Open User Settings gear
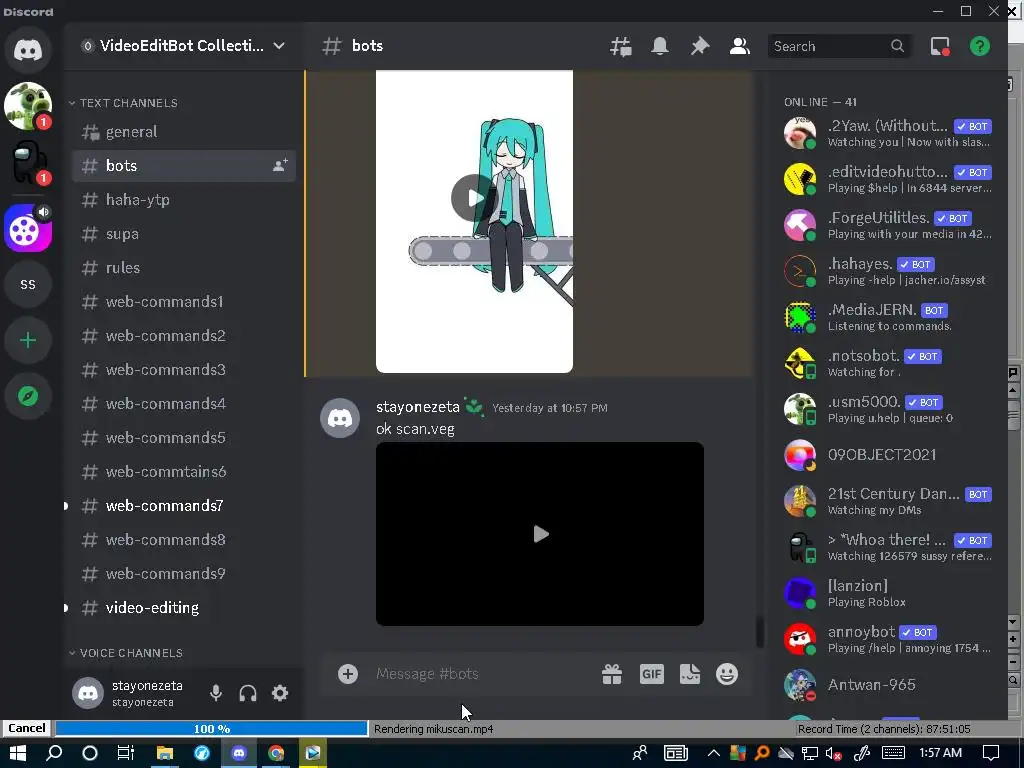The image size is (1024, 768). pyautogui.click(x=280, y=693)
